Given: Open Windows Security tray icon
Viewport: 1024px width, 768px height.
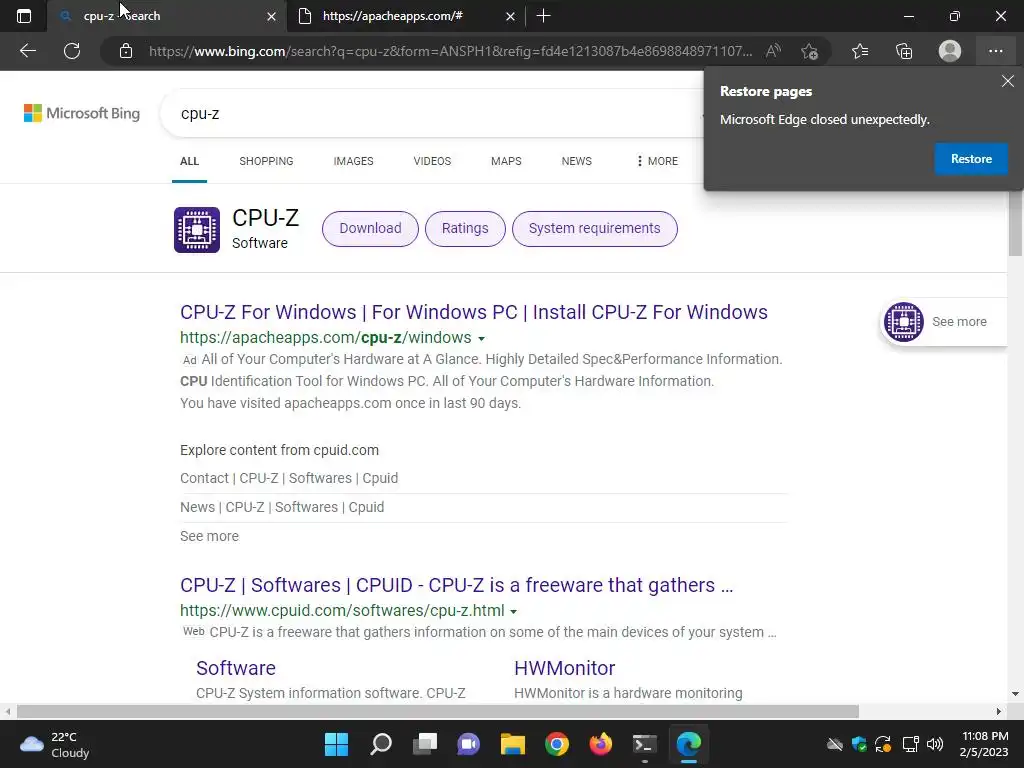Looking at the screenshot, I should (x=859, y=744).
